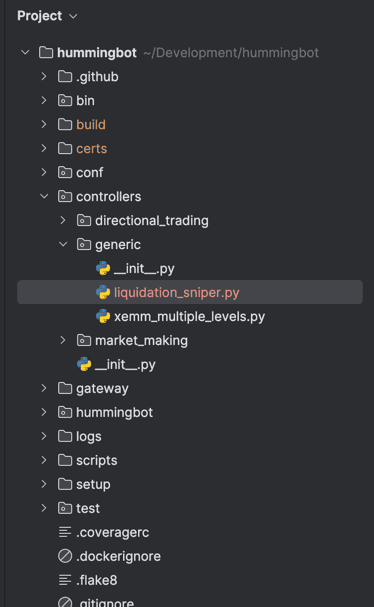Click the .flake8 text file icon
The image size is (374, 607).
[x=65, y=580]
